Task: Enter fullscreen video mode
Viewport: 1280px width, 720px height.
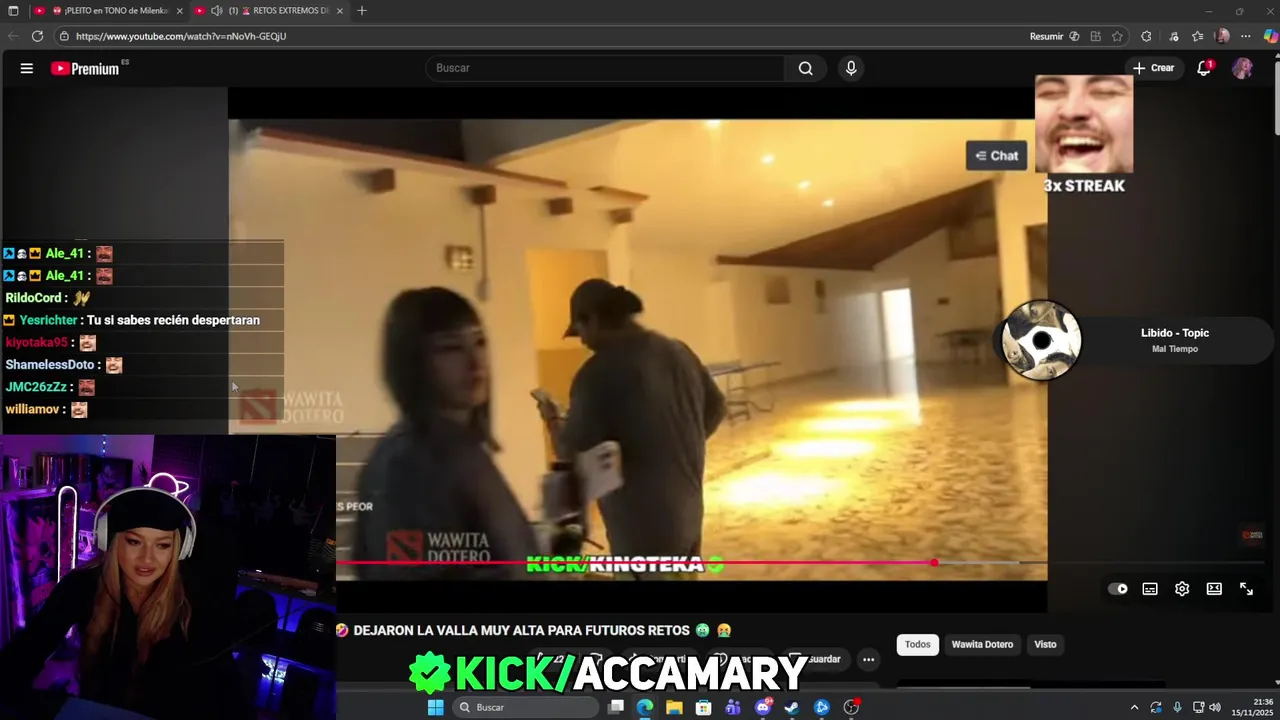Action: pos(1246,589)
